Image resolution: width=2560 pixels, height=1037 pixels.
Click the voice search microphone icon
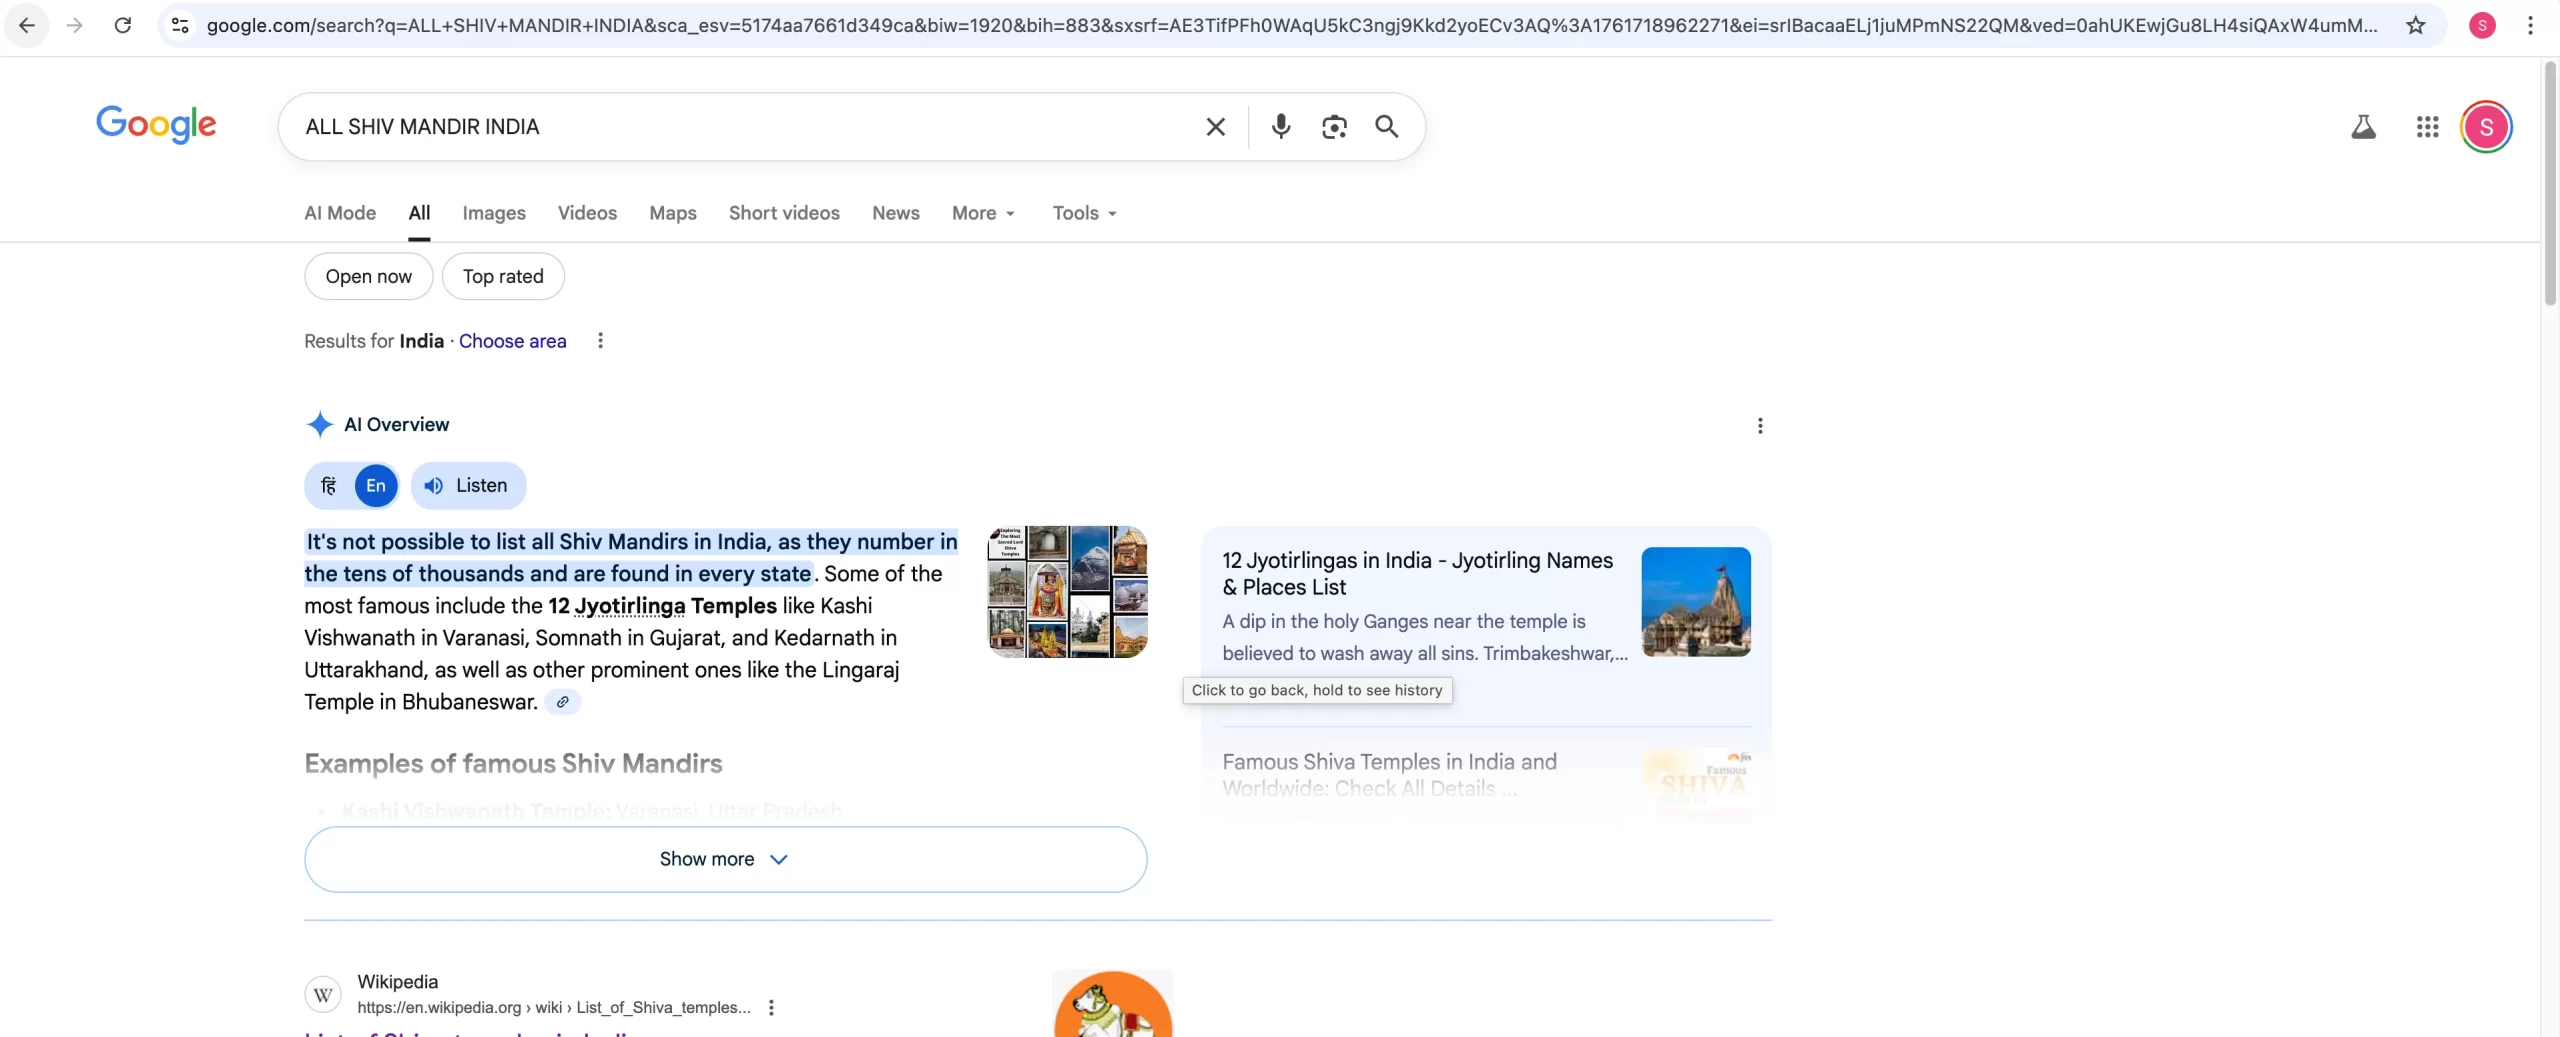pyautogui.click(x=1280, y=126)
